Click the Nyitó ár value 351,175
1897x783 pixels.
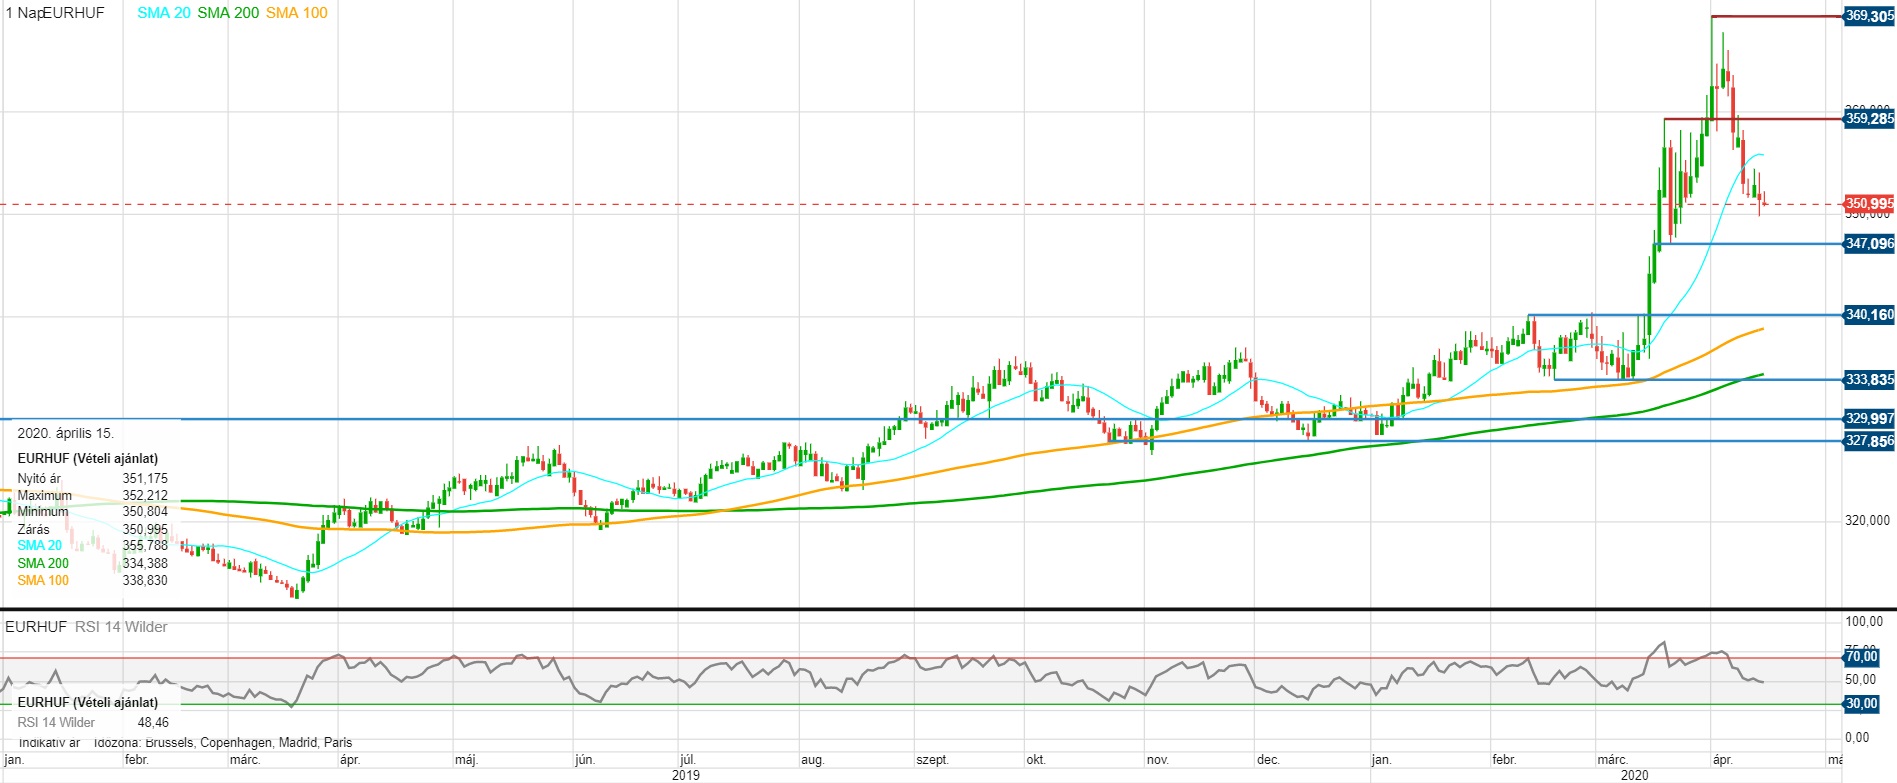click(145, 479)
